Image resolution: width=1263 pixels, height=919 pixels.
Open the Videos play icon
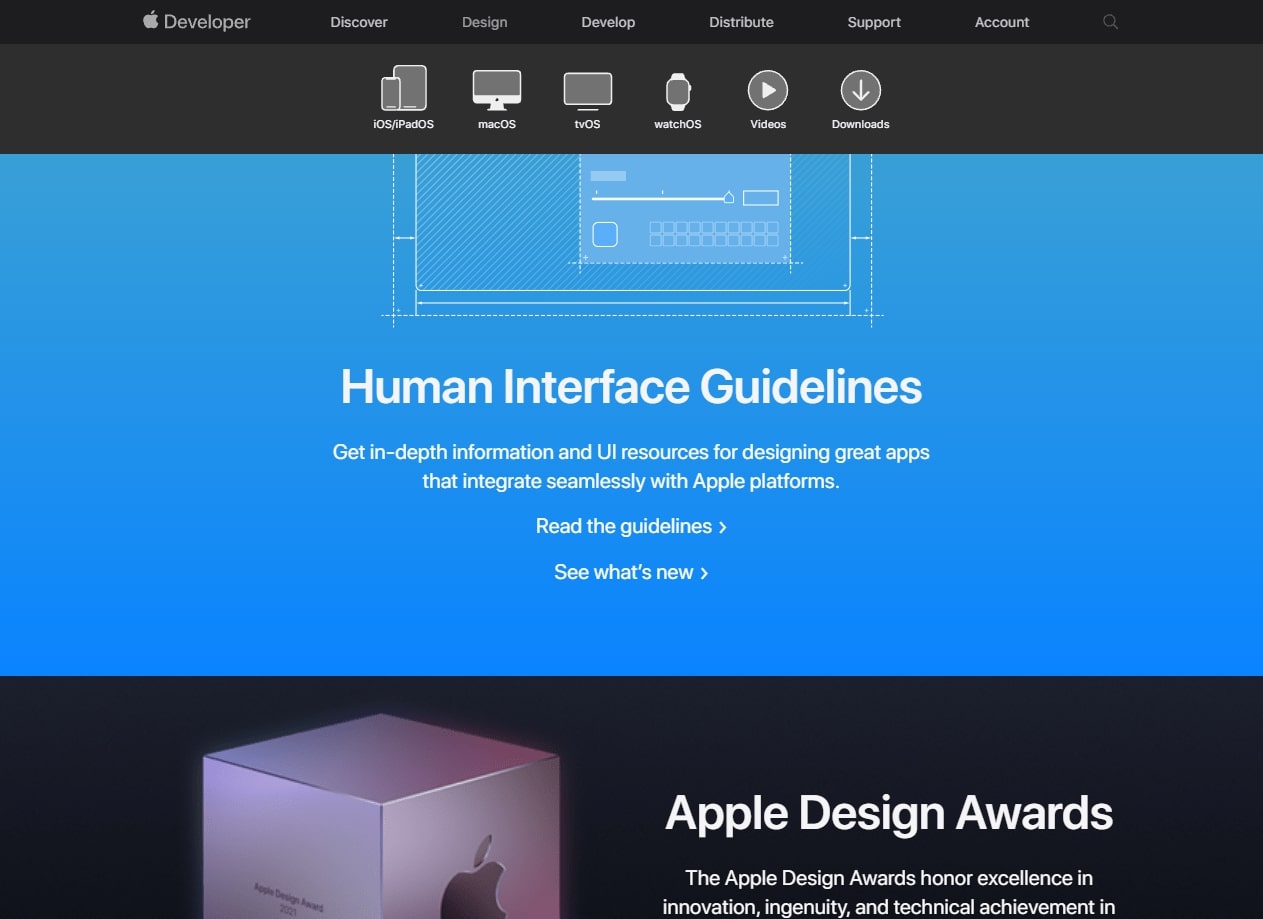pos(768,90)
